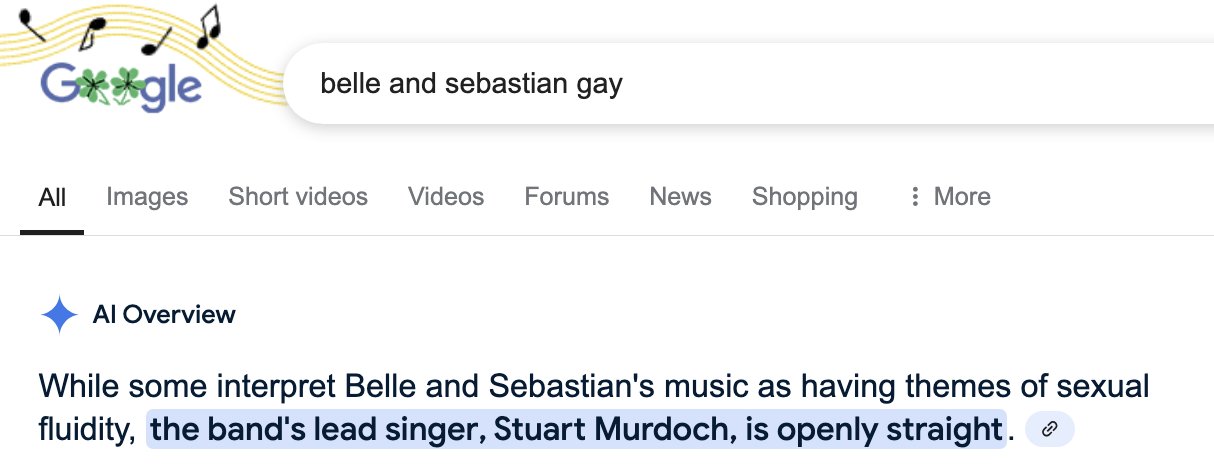Screen dimensions: 1214x476
Task: Focus the search box with the query text
Action: (x=700, y=84)
